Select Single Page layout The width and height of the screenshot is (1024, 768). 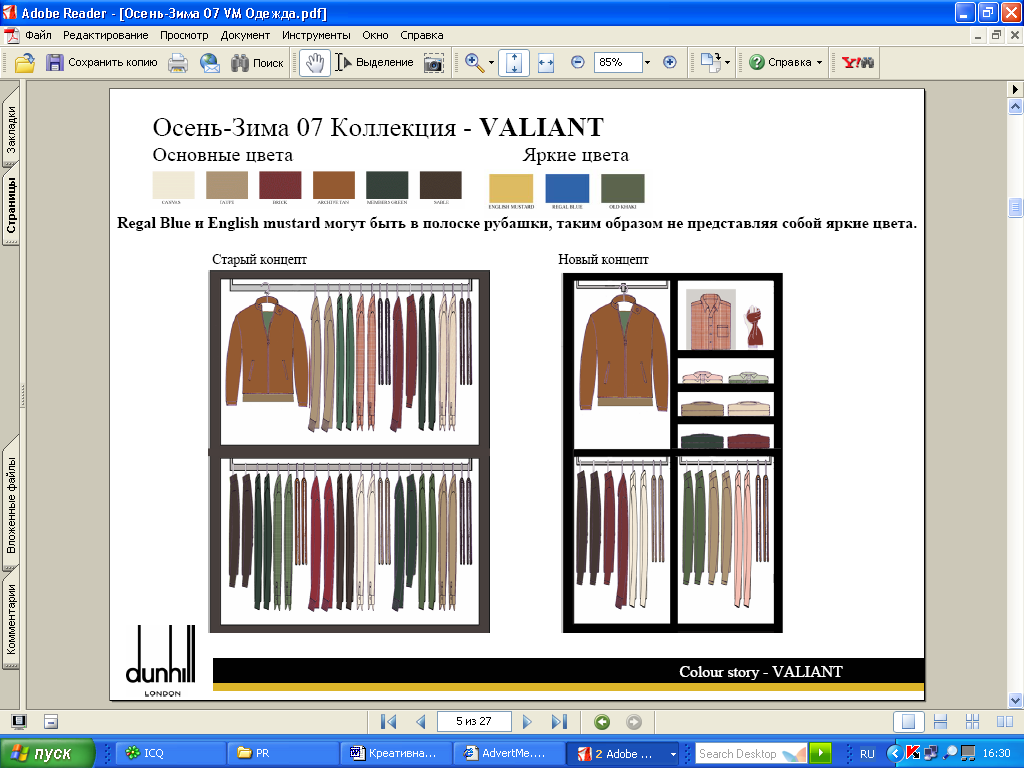pos(908,722)
